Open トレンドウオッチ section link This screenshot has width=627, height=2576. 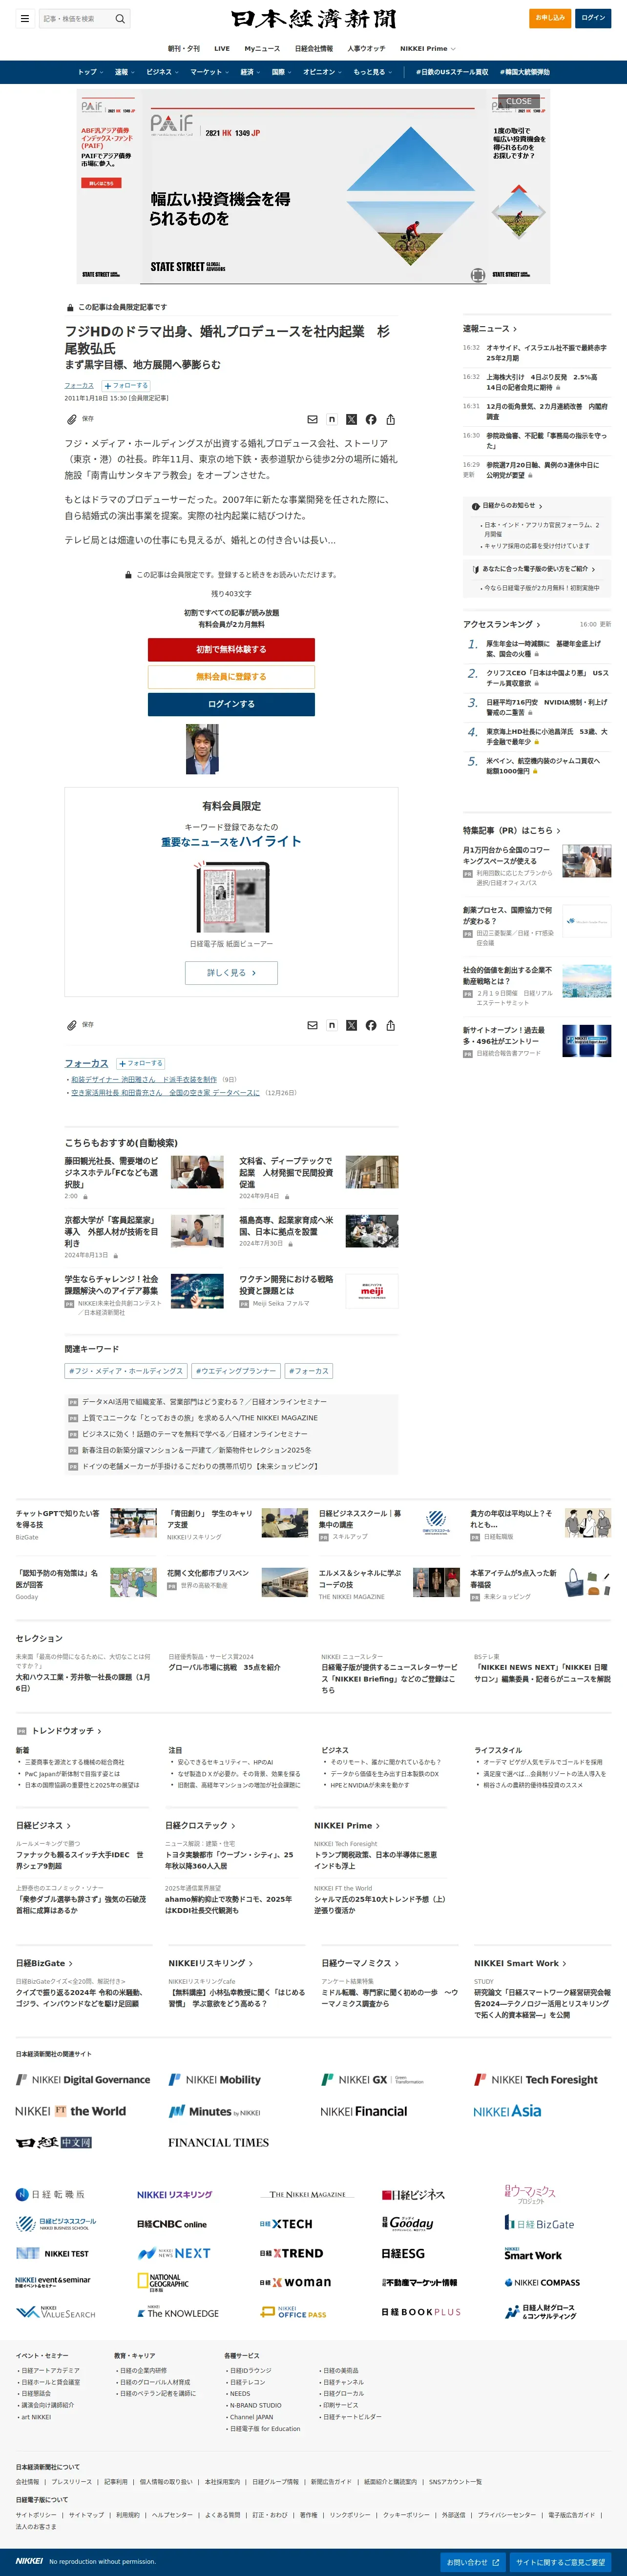pyautogui.click(x=67, y=1731)
